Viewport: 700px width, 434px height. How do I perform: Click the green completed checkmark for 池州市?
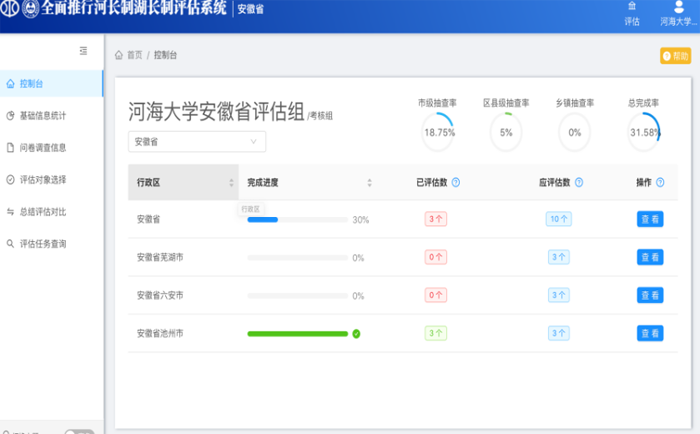coord(356,334)
